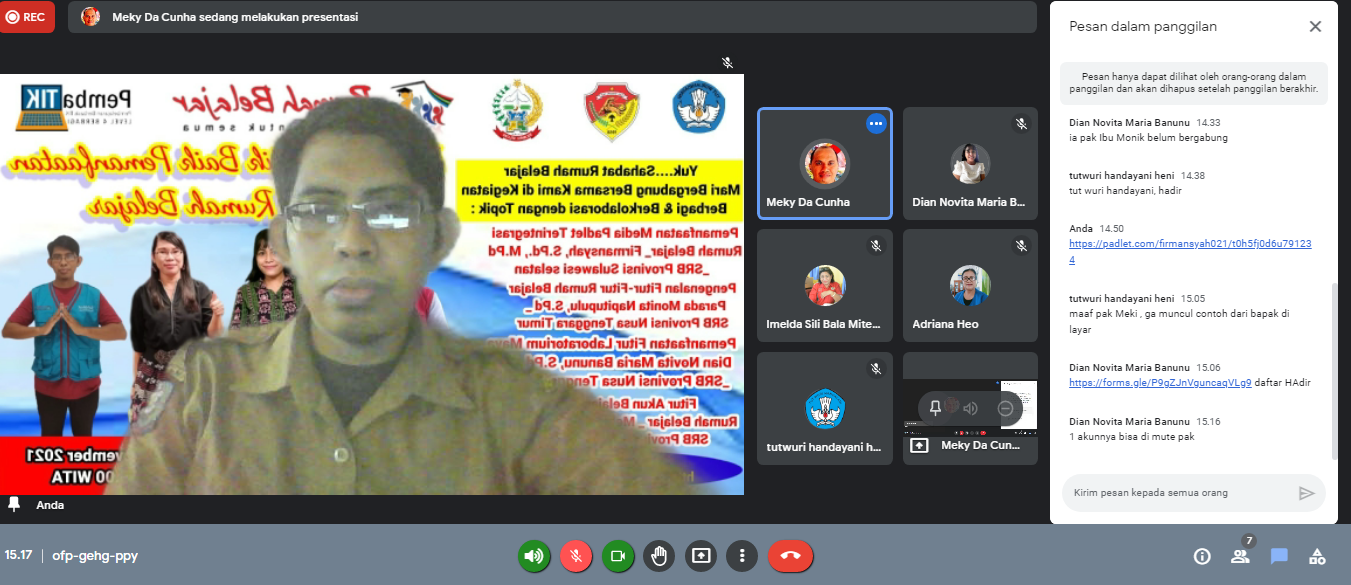Screen dimensions: 1351x585
Task: Pin the Meky Da Cunha presentation tile
Action: [x=935, y=407]
